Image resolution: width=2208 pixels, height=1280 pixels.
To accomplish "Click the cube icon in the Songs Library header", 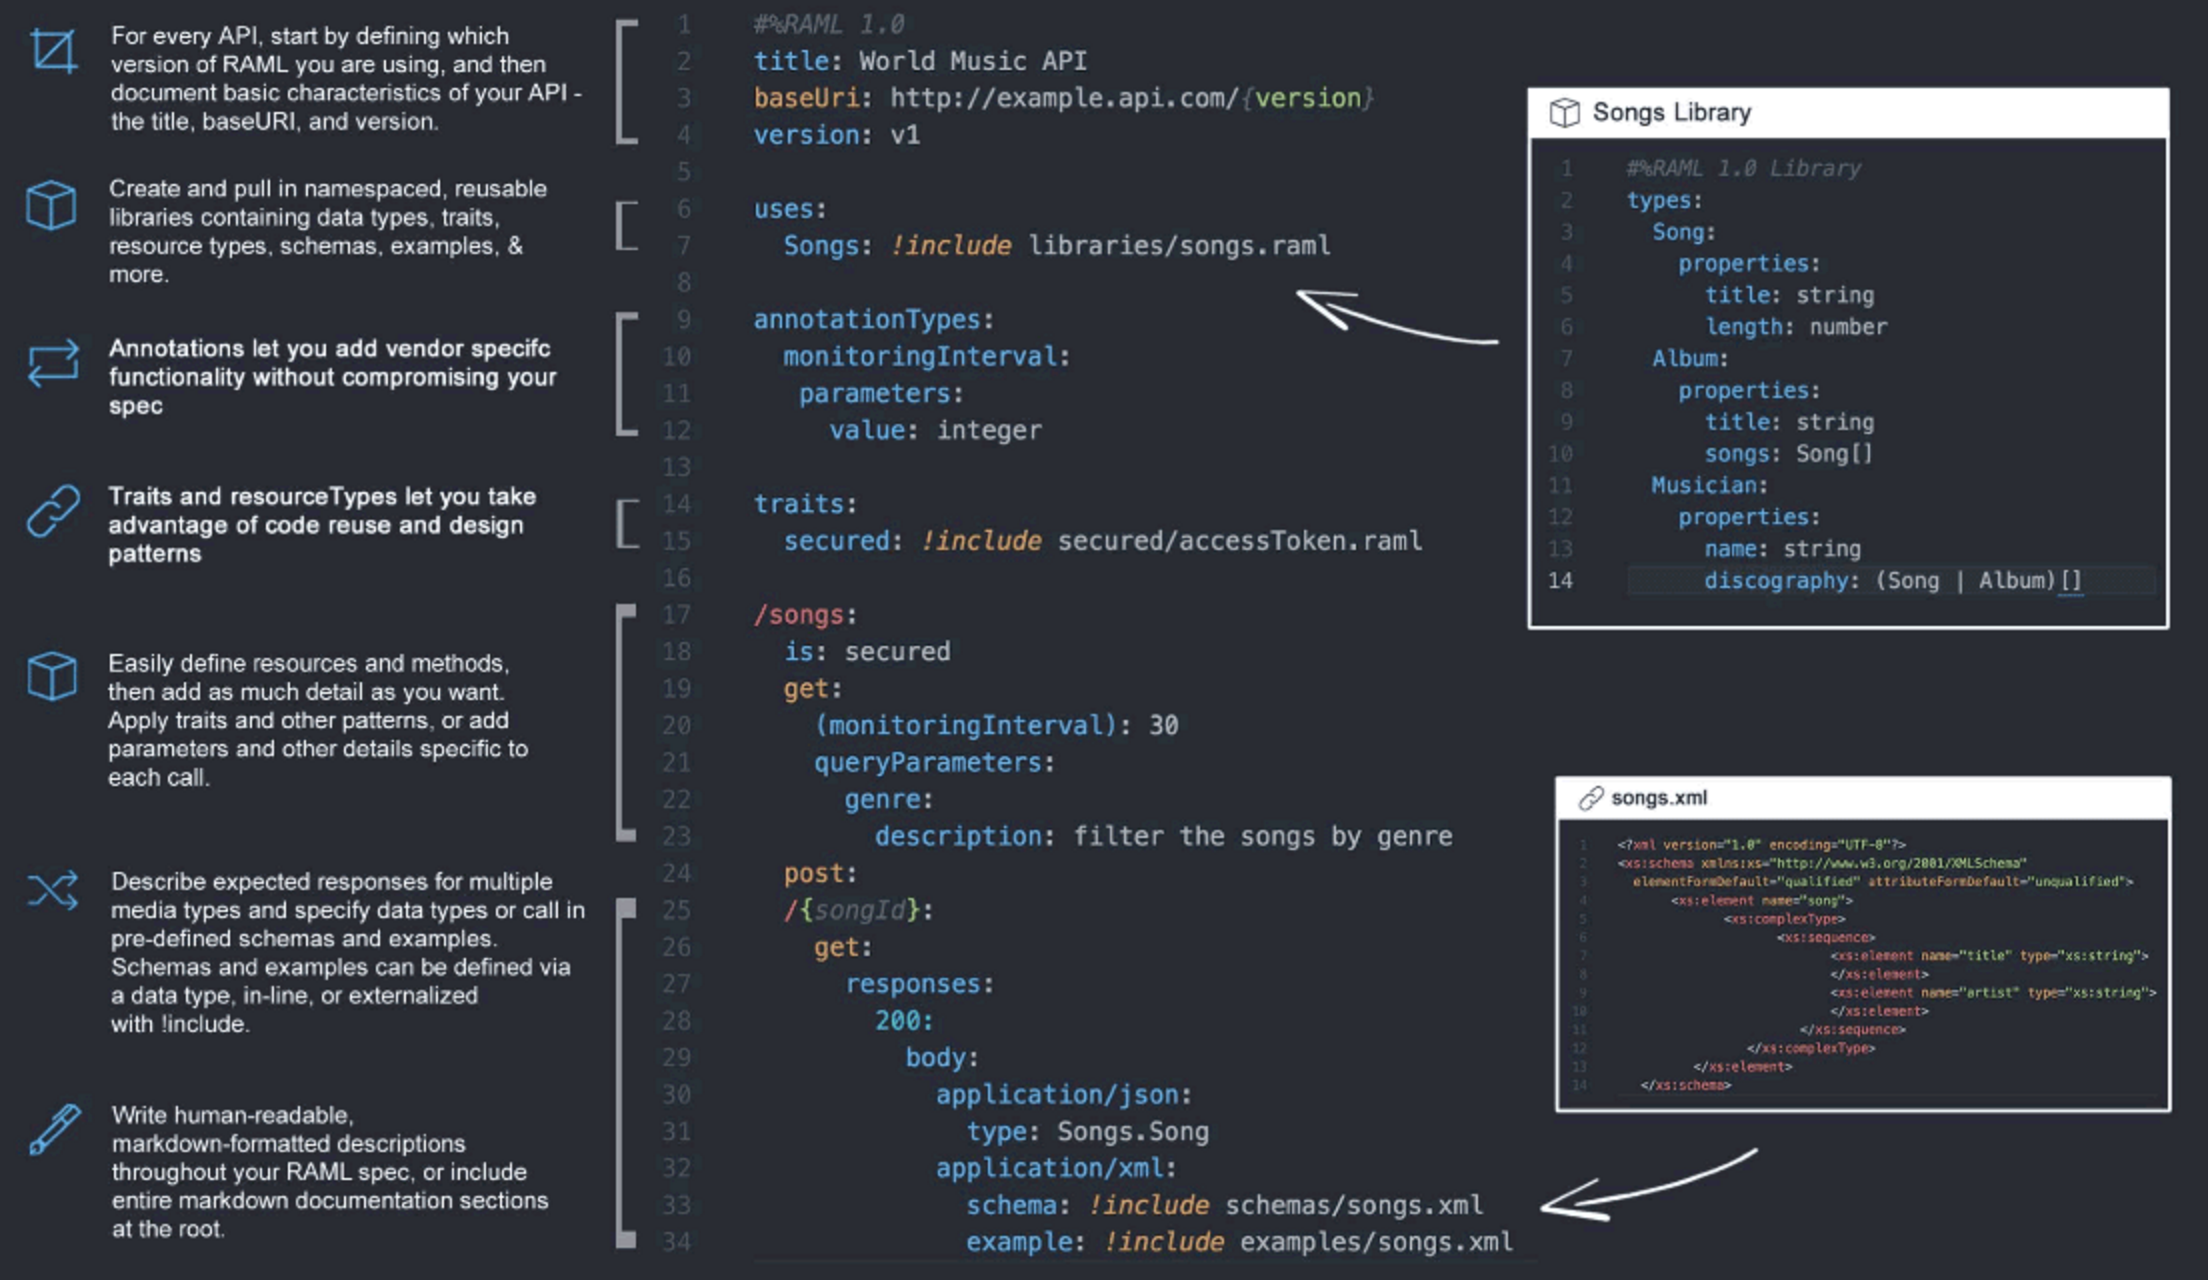I will (x=1563, y=113).
